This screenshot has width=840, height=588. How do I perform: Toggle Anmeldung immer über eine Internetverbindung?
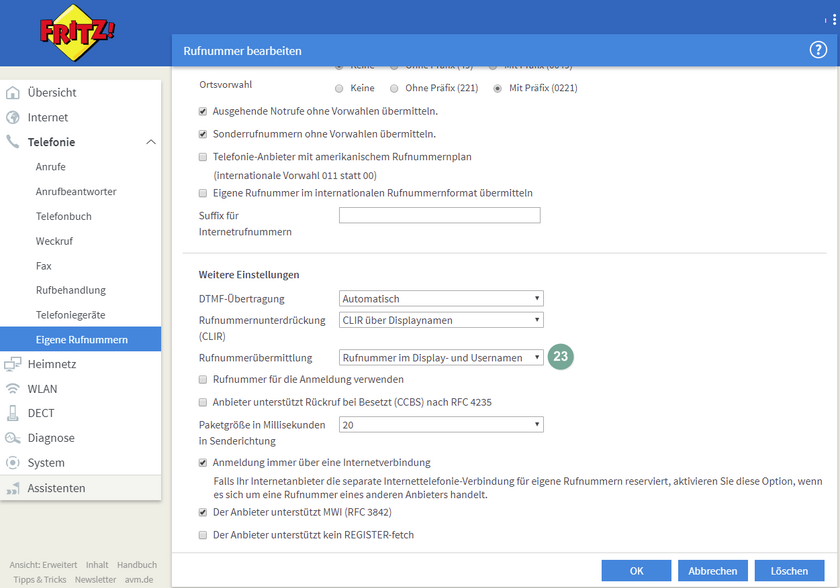(x=203, y=462)
